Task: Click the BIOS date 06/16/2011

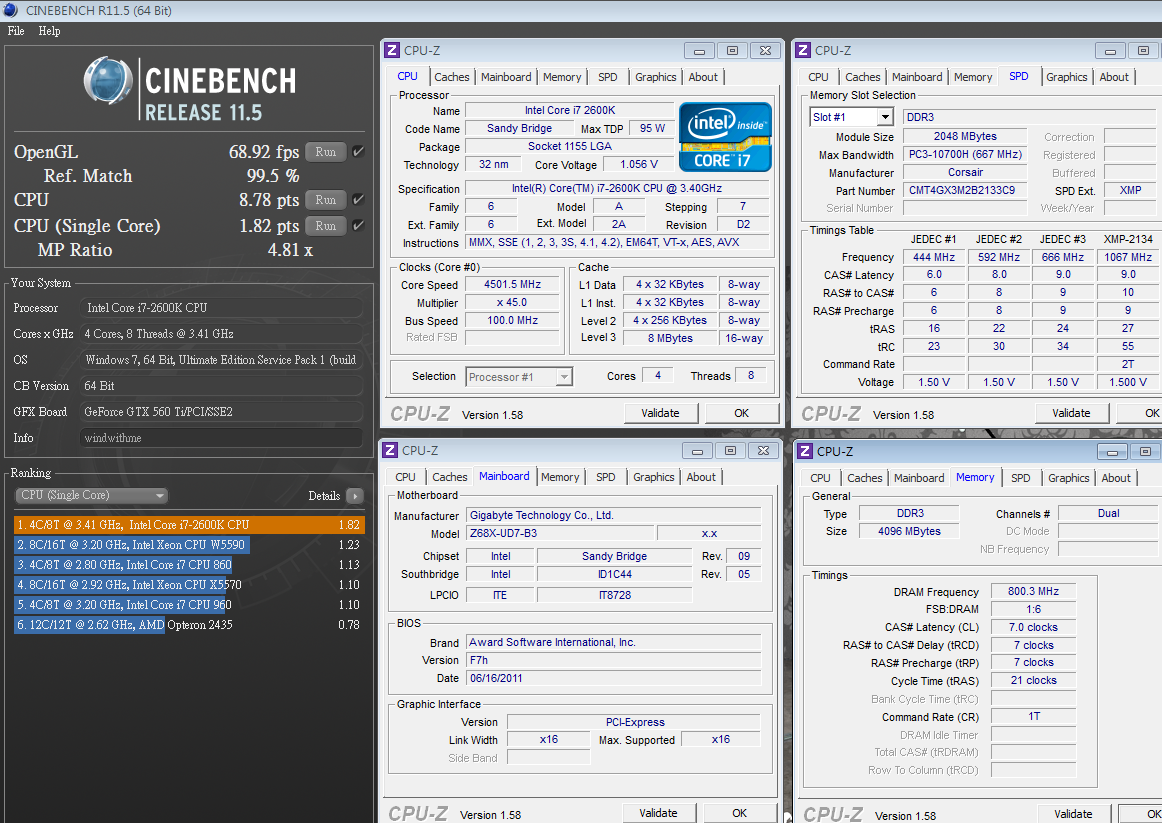Action: pos(614,678)
